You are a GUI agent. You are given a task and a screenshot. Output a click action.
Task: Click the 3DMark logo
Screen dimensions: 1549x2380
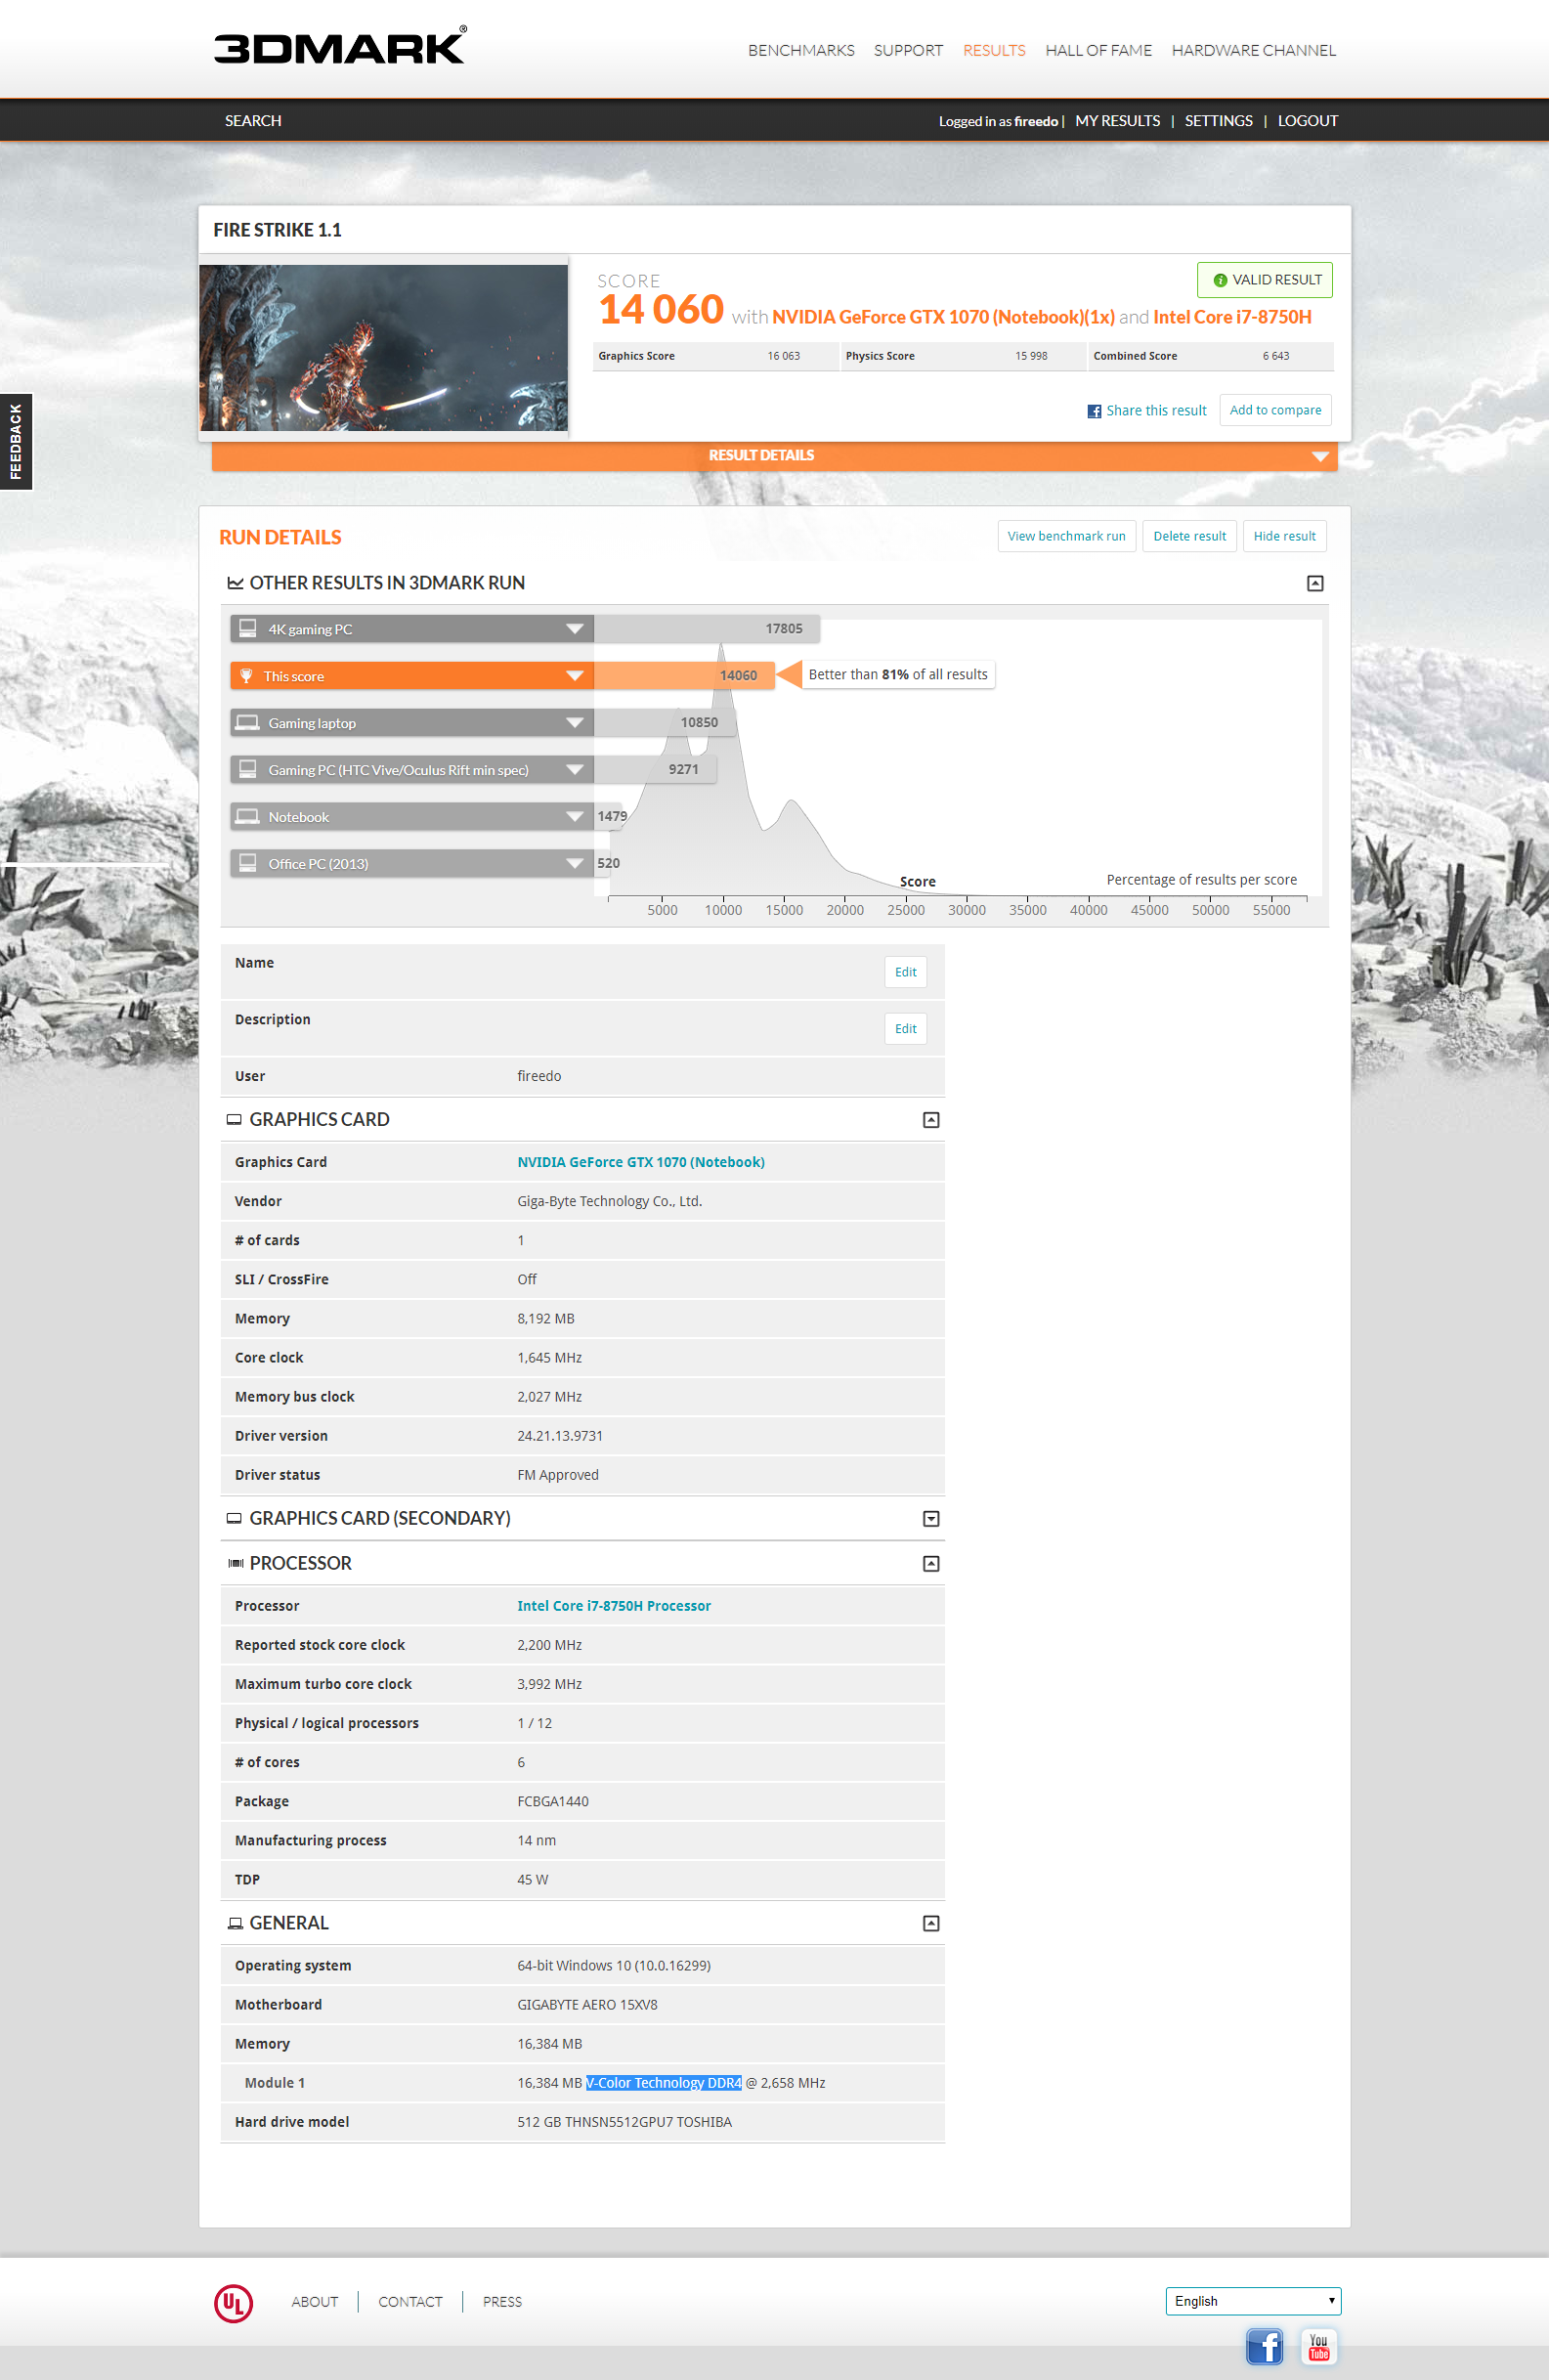pos(339,46)
